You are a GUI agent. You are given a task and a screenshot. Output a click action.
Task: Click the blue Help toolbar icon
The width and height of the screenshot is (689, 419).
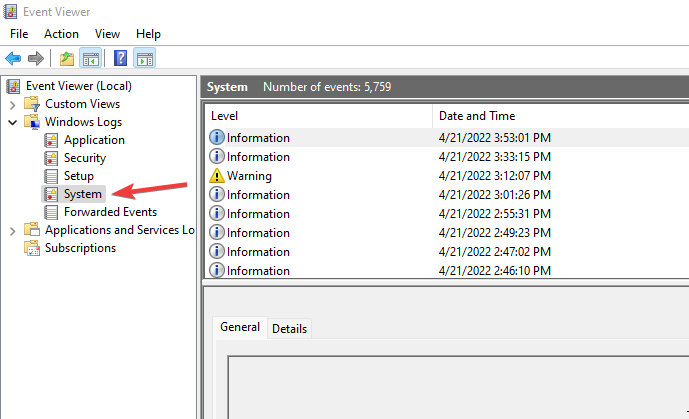pos(120,59)
